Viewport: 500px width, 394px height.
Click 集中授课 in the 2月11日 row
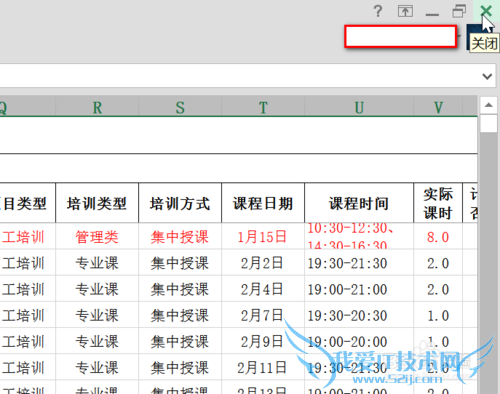180,367
